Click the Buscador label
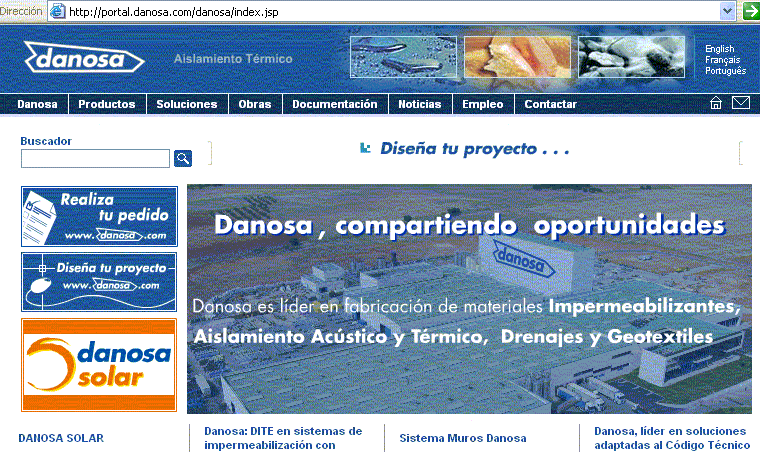Screen dimensions: 760x452 [x=46, y=141]
